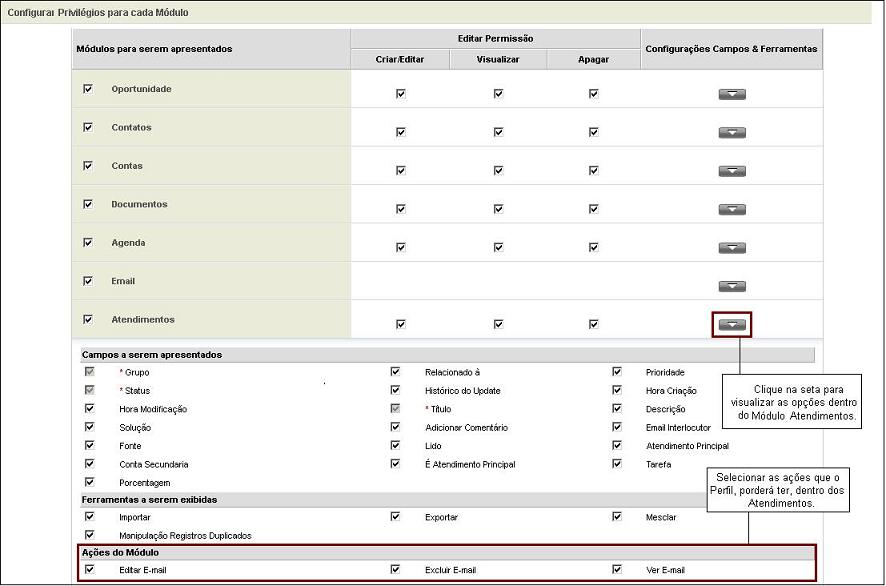Disable the Mesclar tool checkbox
Image resolution: width=886 pixels, height=586 pixels.
pyautogui.click(x=617, y=517)
